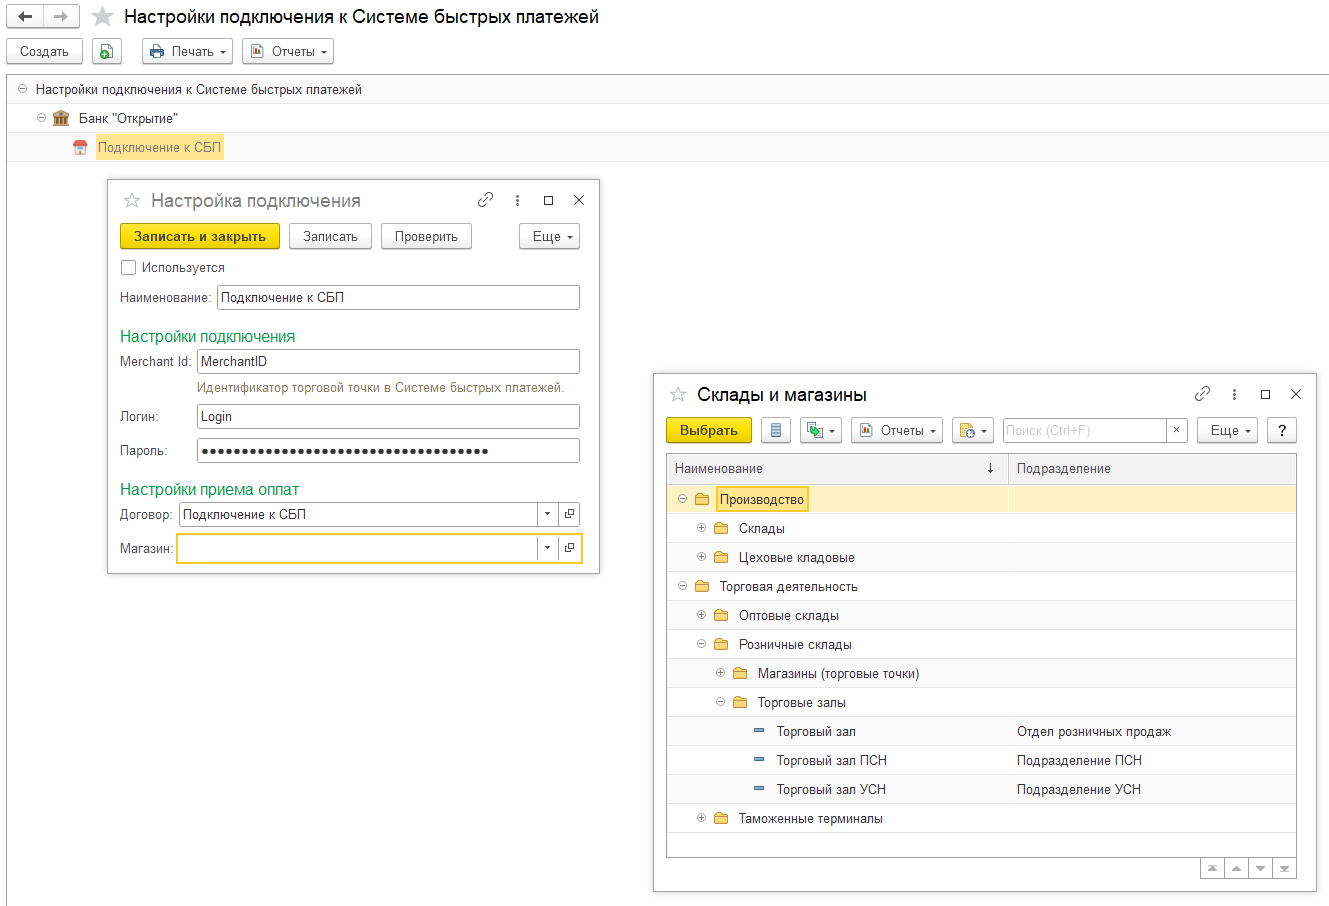Screen dimensions: 1329x906
Task: Click the list view icon next to Выбрать
Action: pyautogui.click(x=775, y=430)
